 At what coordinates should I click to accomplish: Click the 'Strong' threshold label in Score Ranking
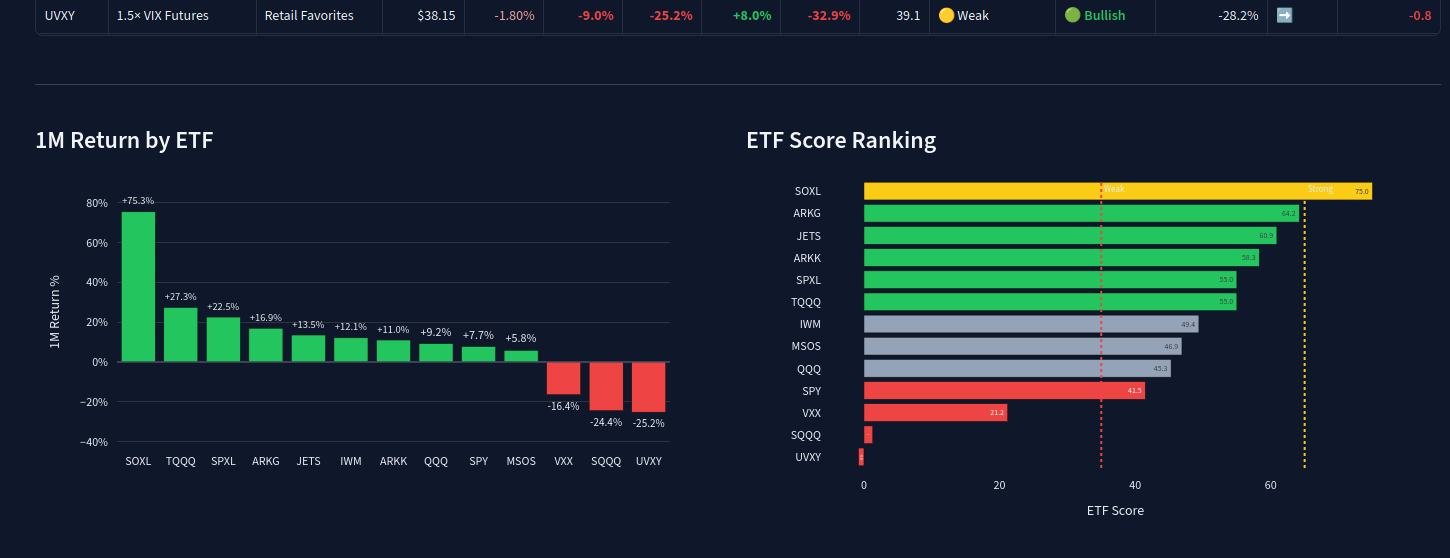click(x=1320, y=189)
